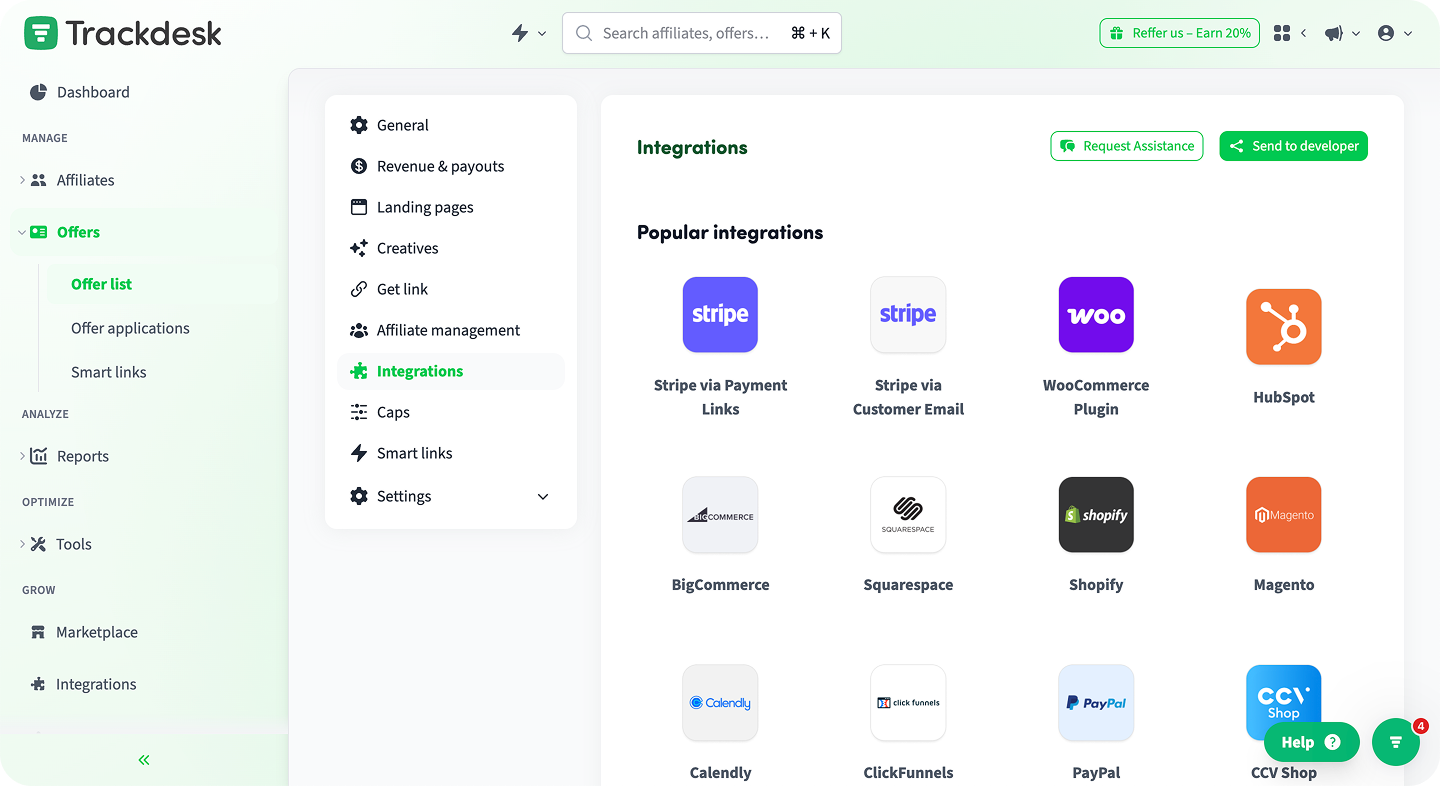Go to Dashboard

tap(93, 92)
